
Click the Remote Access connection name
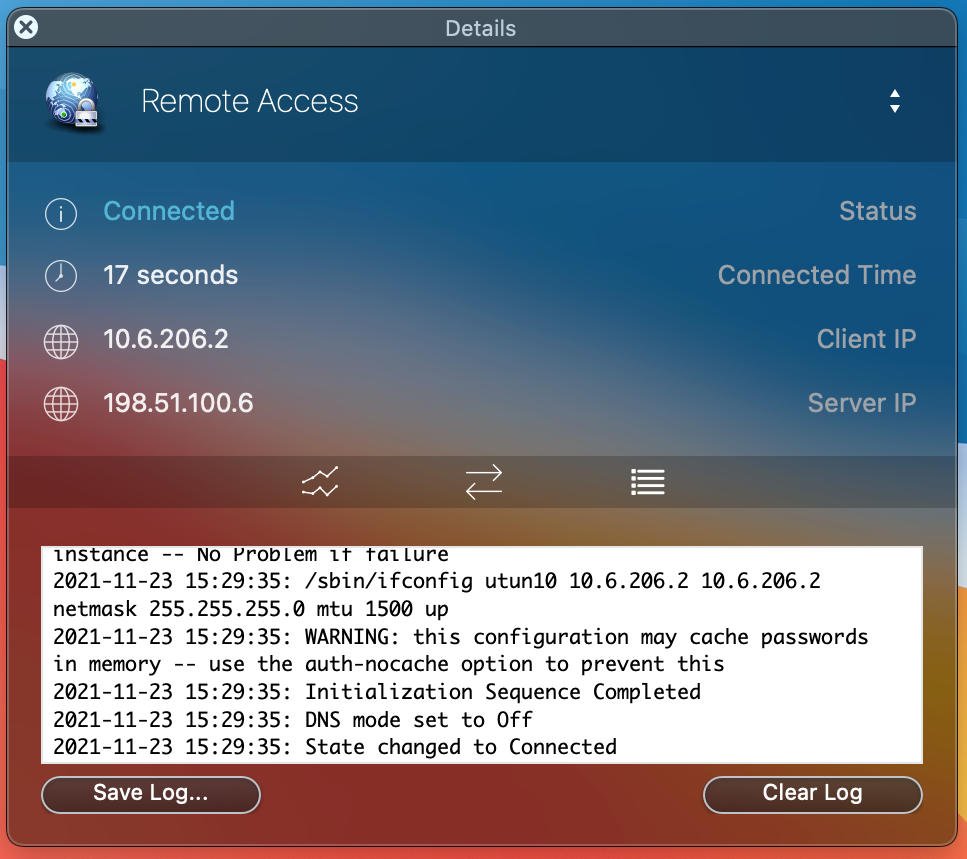pos(249,101)
